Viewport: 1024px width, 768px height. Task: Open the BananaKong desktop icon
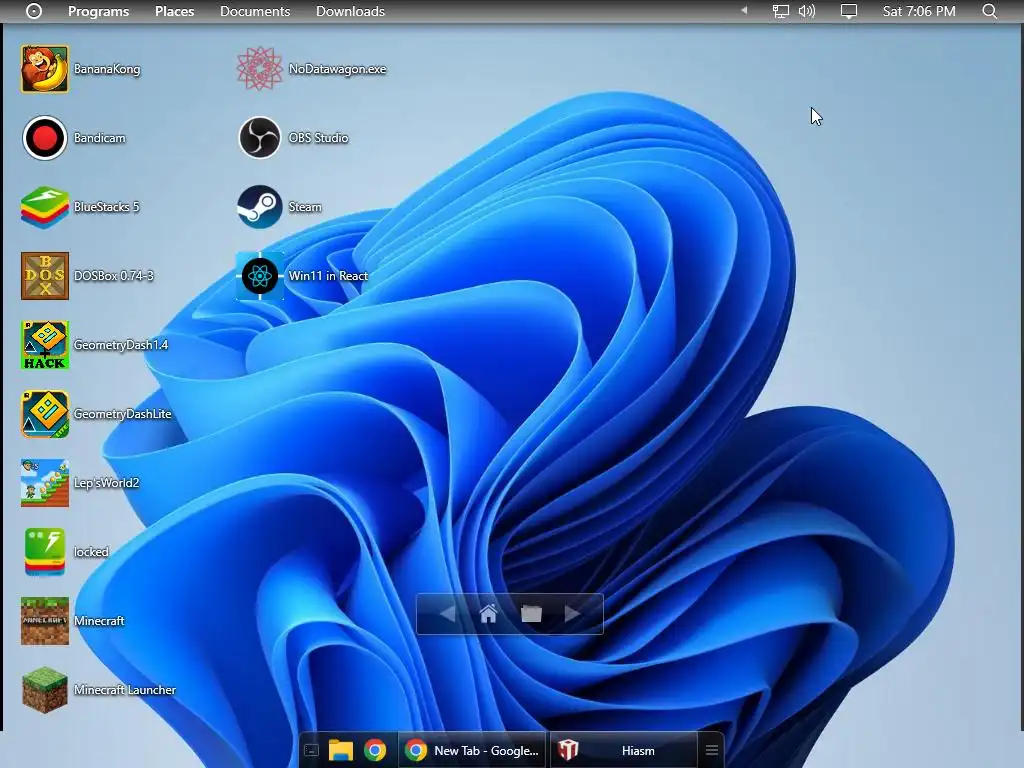click(x=44, y=69)
